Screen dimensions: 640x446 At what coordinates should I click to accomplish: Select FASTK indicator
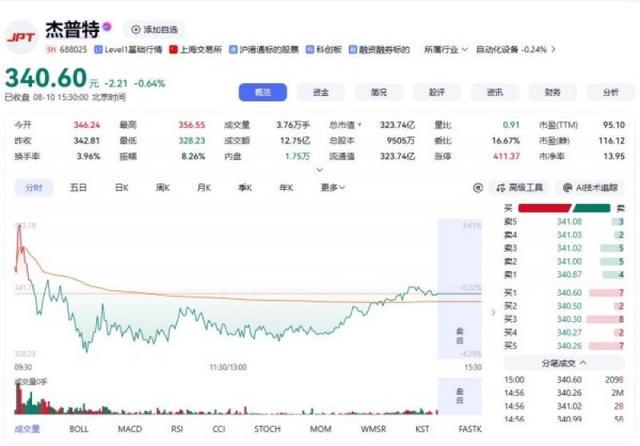coord(470,429)
